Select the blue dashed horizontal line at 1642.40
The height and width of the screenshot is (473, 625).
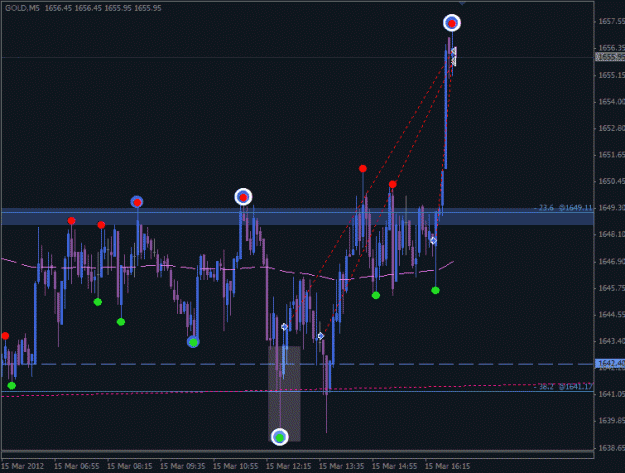[x=297, y=364]
